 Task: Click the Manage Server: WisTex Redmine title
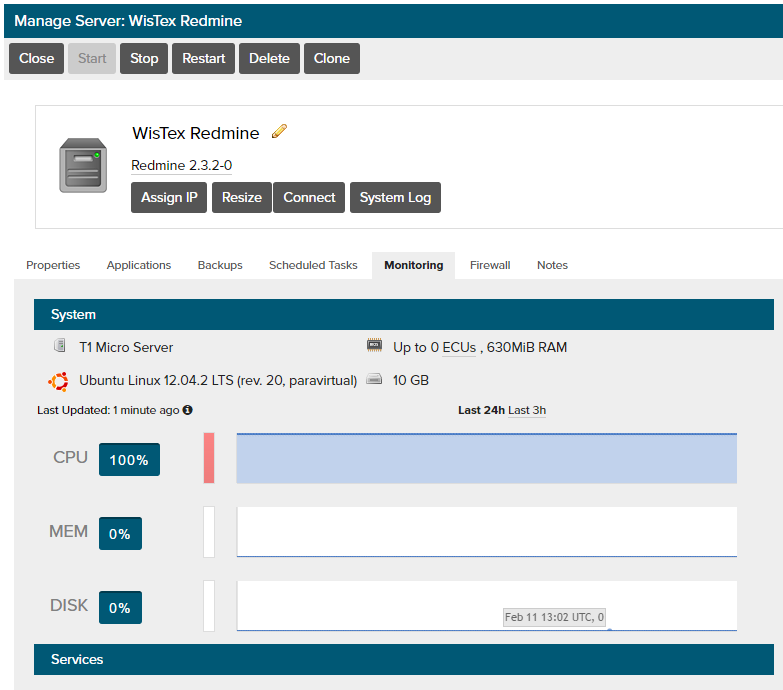[128, 21]
